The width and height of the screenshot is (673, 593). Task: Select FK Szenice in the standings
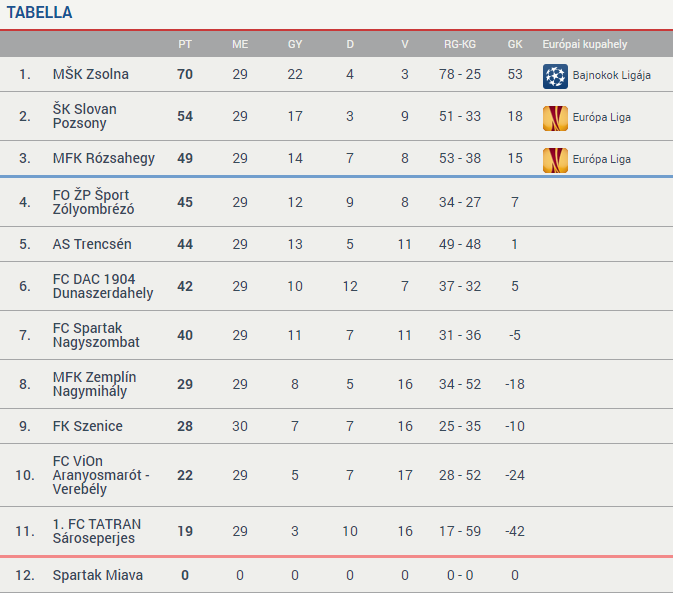88,426
